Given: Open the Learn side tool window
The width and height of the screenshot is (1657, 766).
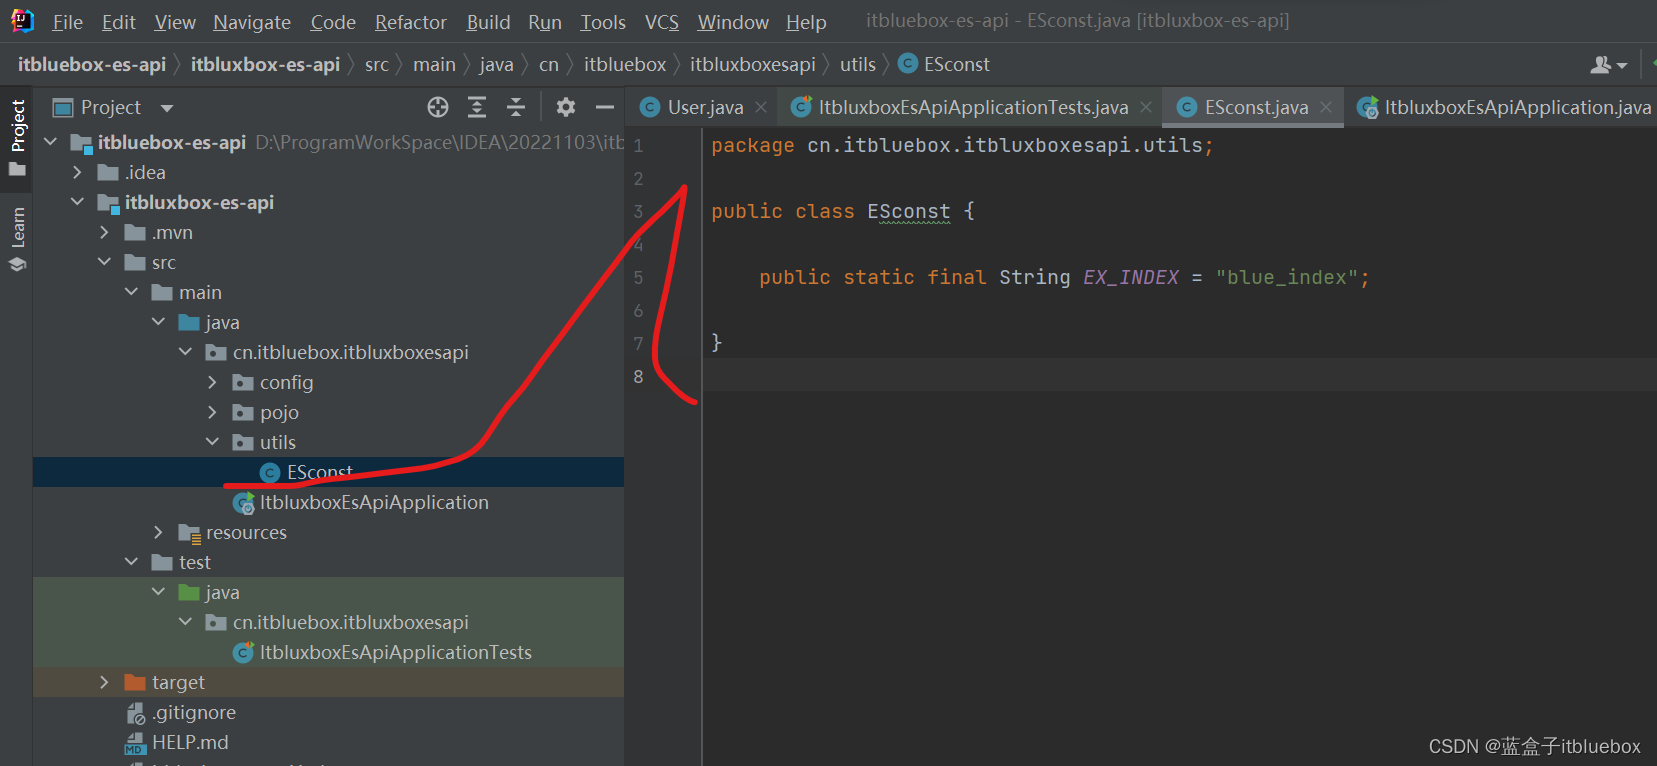Looking at the screenshot, I should click(x=17, y=239).
